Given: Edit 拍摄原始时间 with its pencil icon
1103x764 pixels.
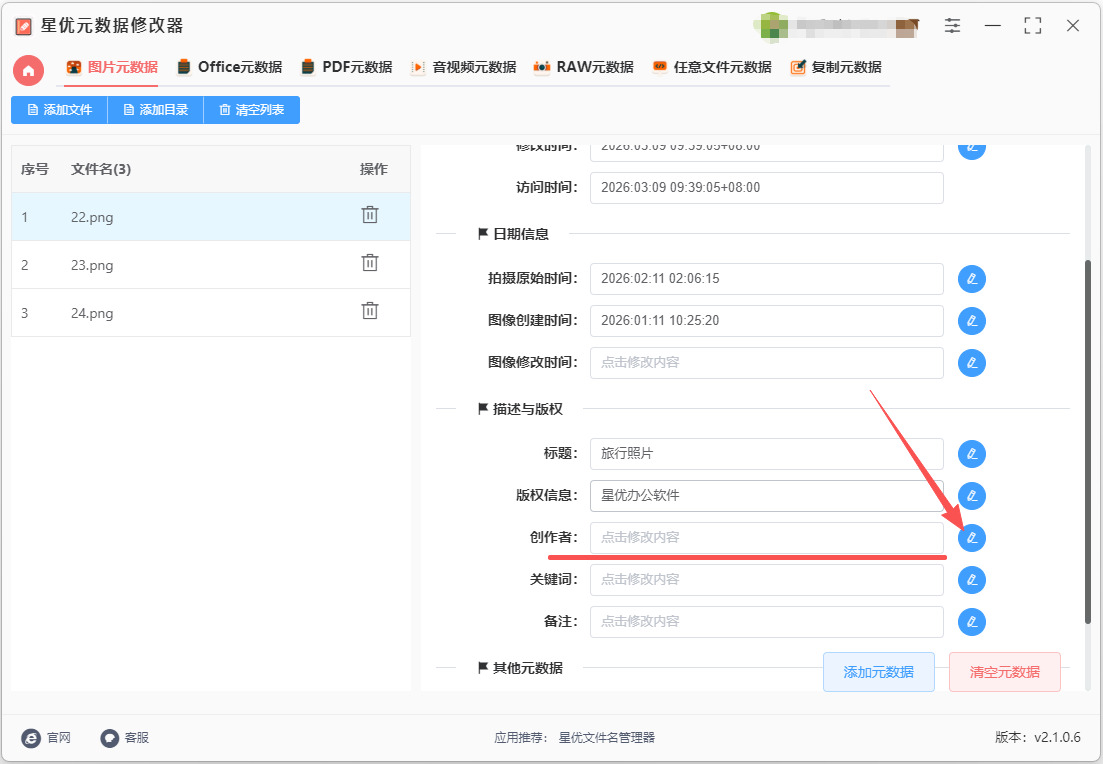Looking at the screenshot, I should (971, 279).
